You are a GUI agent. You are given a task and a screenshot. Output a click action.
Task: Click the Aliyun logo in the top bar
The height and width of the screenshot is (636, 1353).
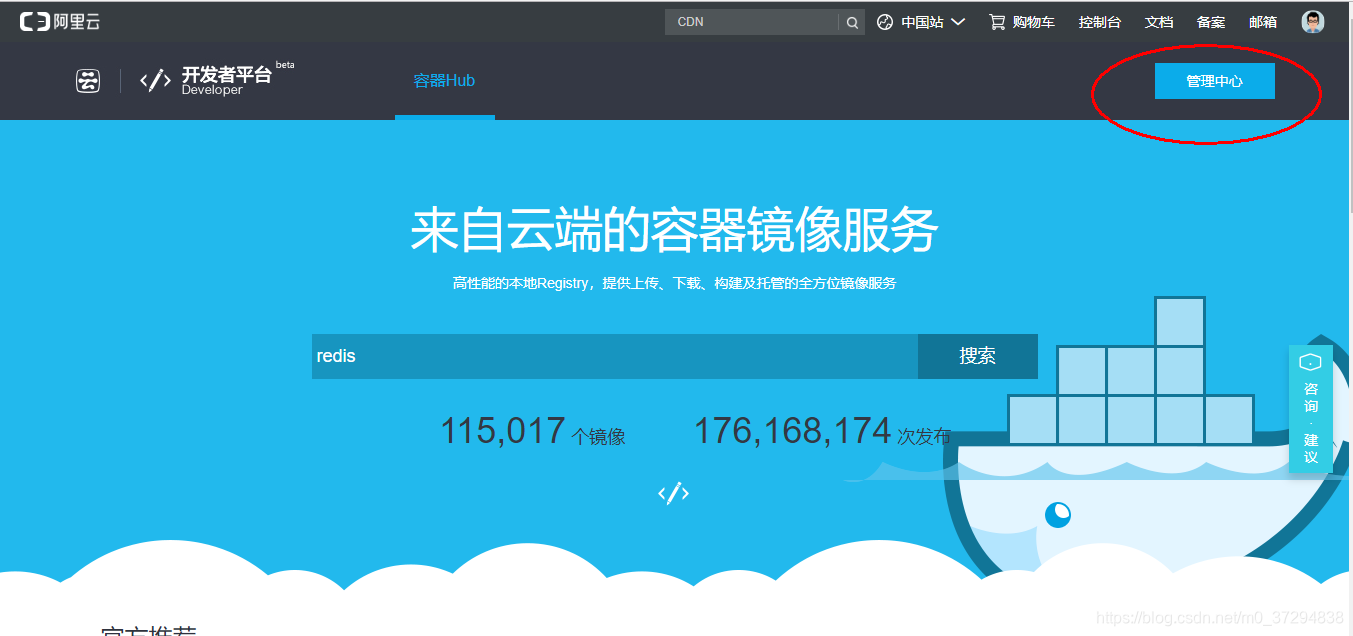60,22
